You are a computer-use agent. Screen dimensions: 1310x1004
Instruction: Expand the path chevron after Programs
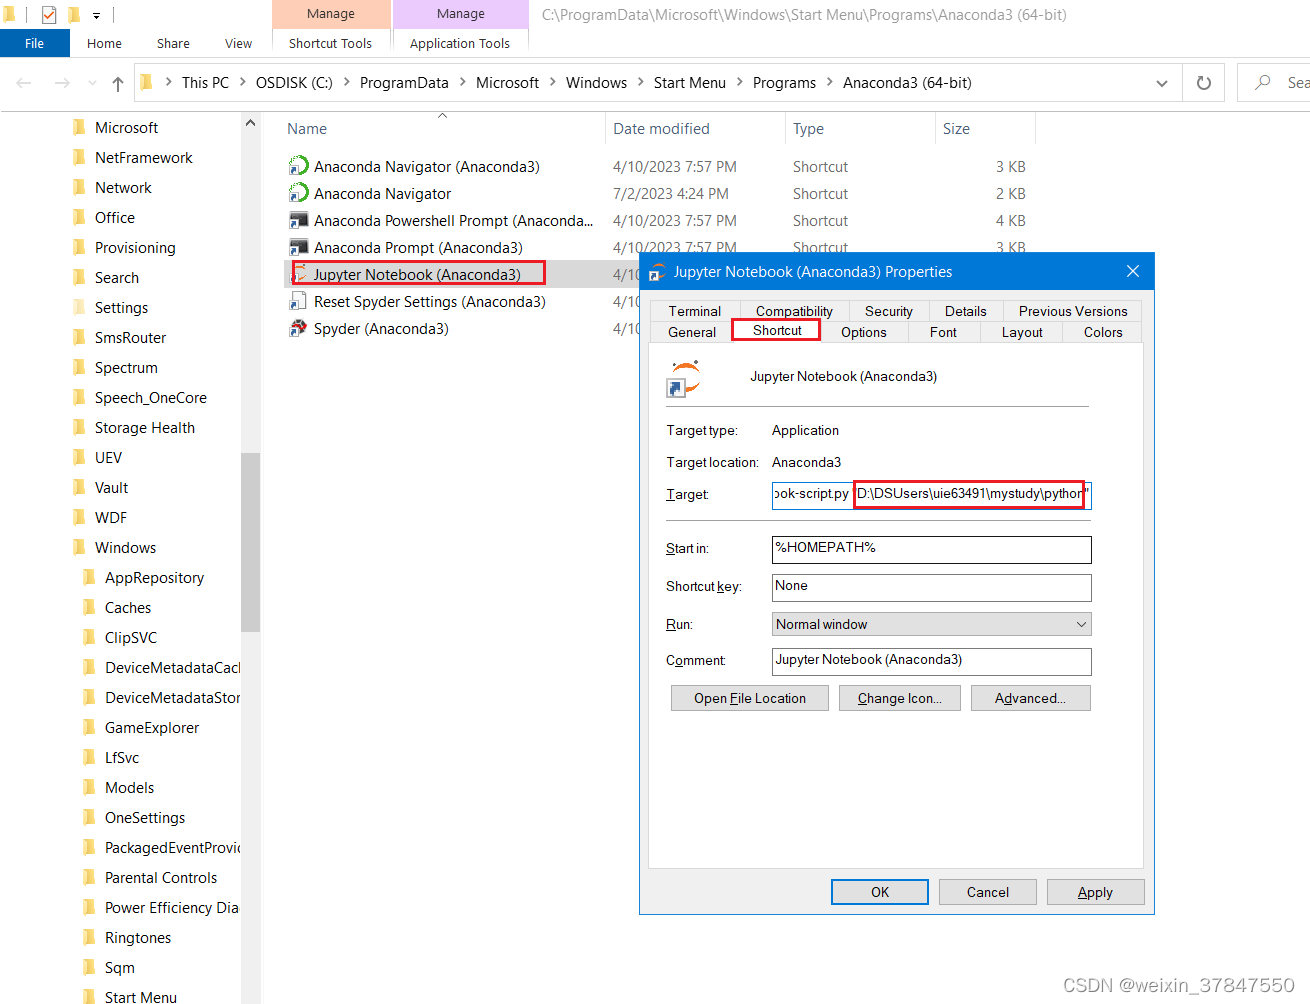[829, 82]
